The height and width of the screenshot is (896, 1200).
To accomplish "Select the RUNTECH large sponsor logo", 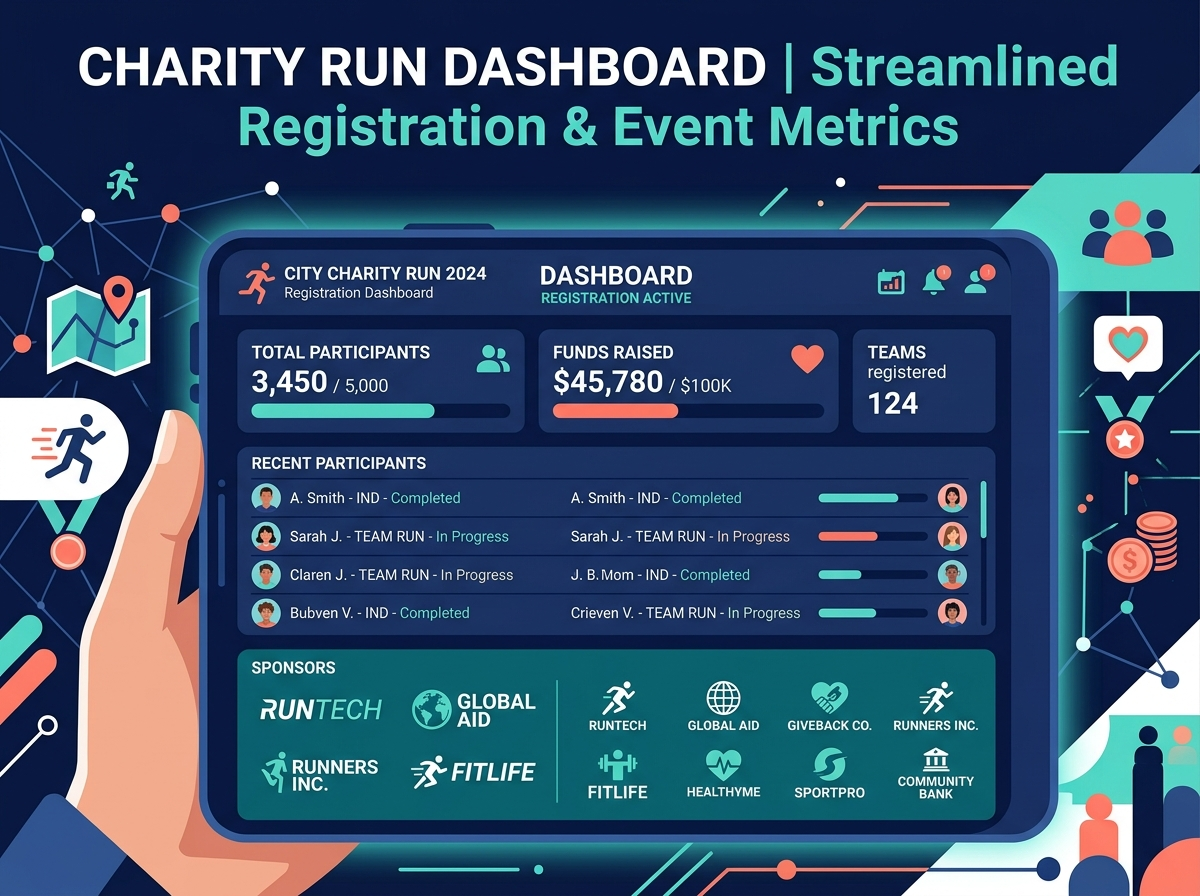I will (x=321, y=709).
